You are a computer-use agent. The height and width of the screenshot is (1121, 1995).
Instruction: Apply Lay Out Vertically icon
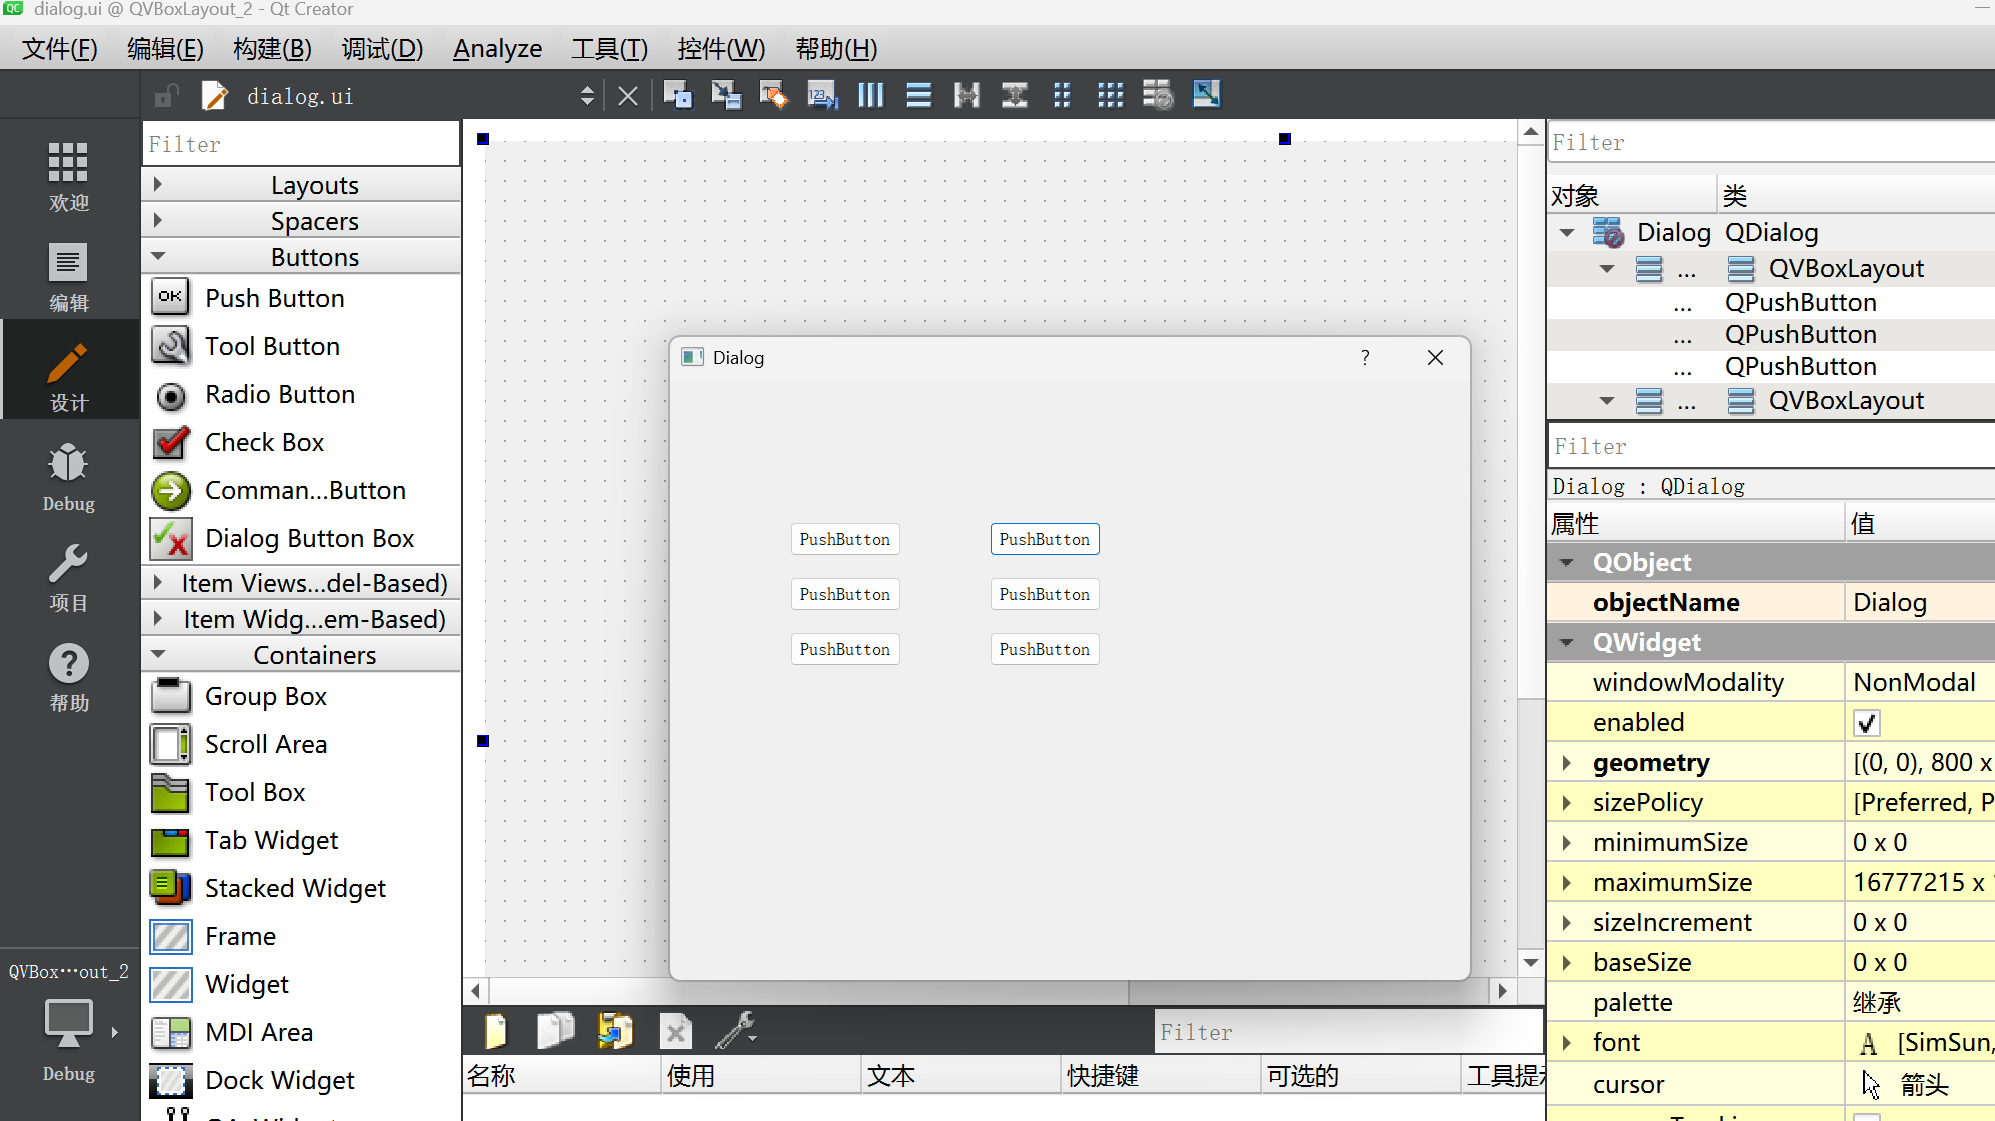pyautogui.click(x=918, y=95)
